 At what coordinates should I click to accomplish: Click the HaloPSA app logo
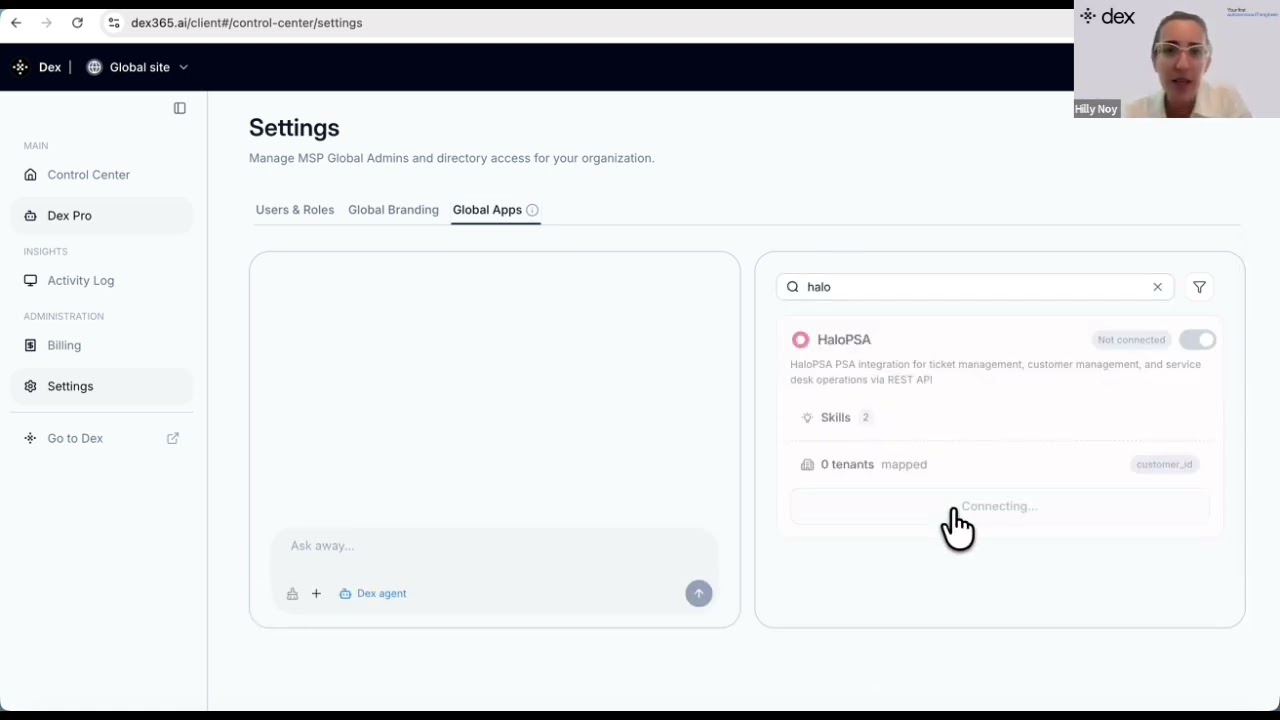pos(800,340)
